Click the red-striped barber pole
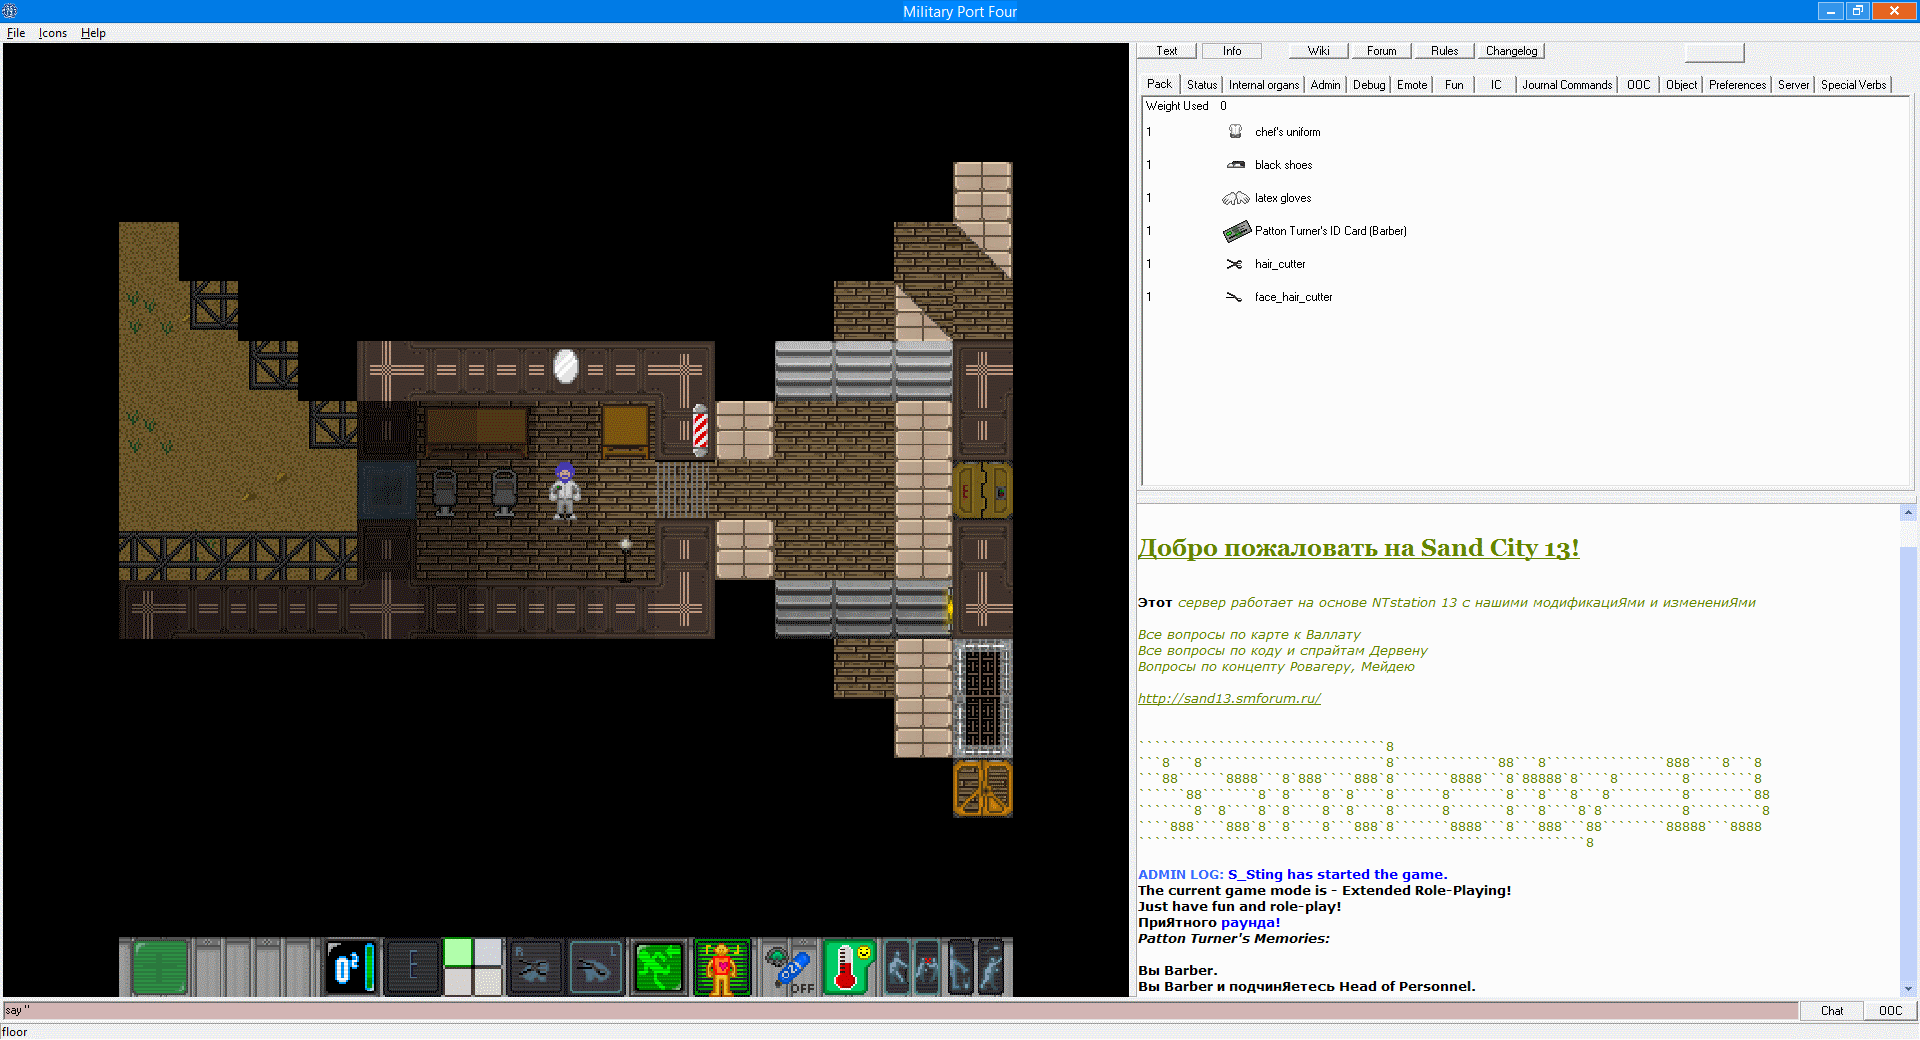 (700, 430)
